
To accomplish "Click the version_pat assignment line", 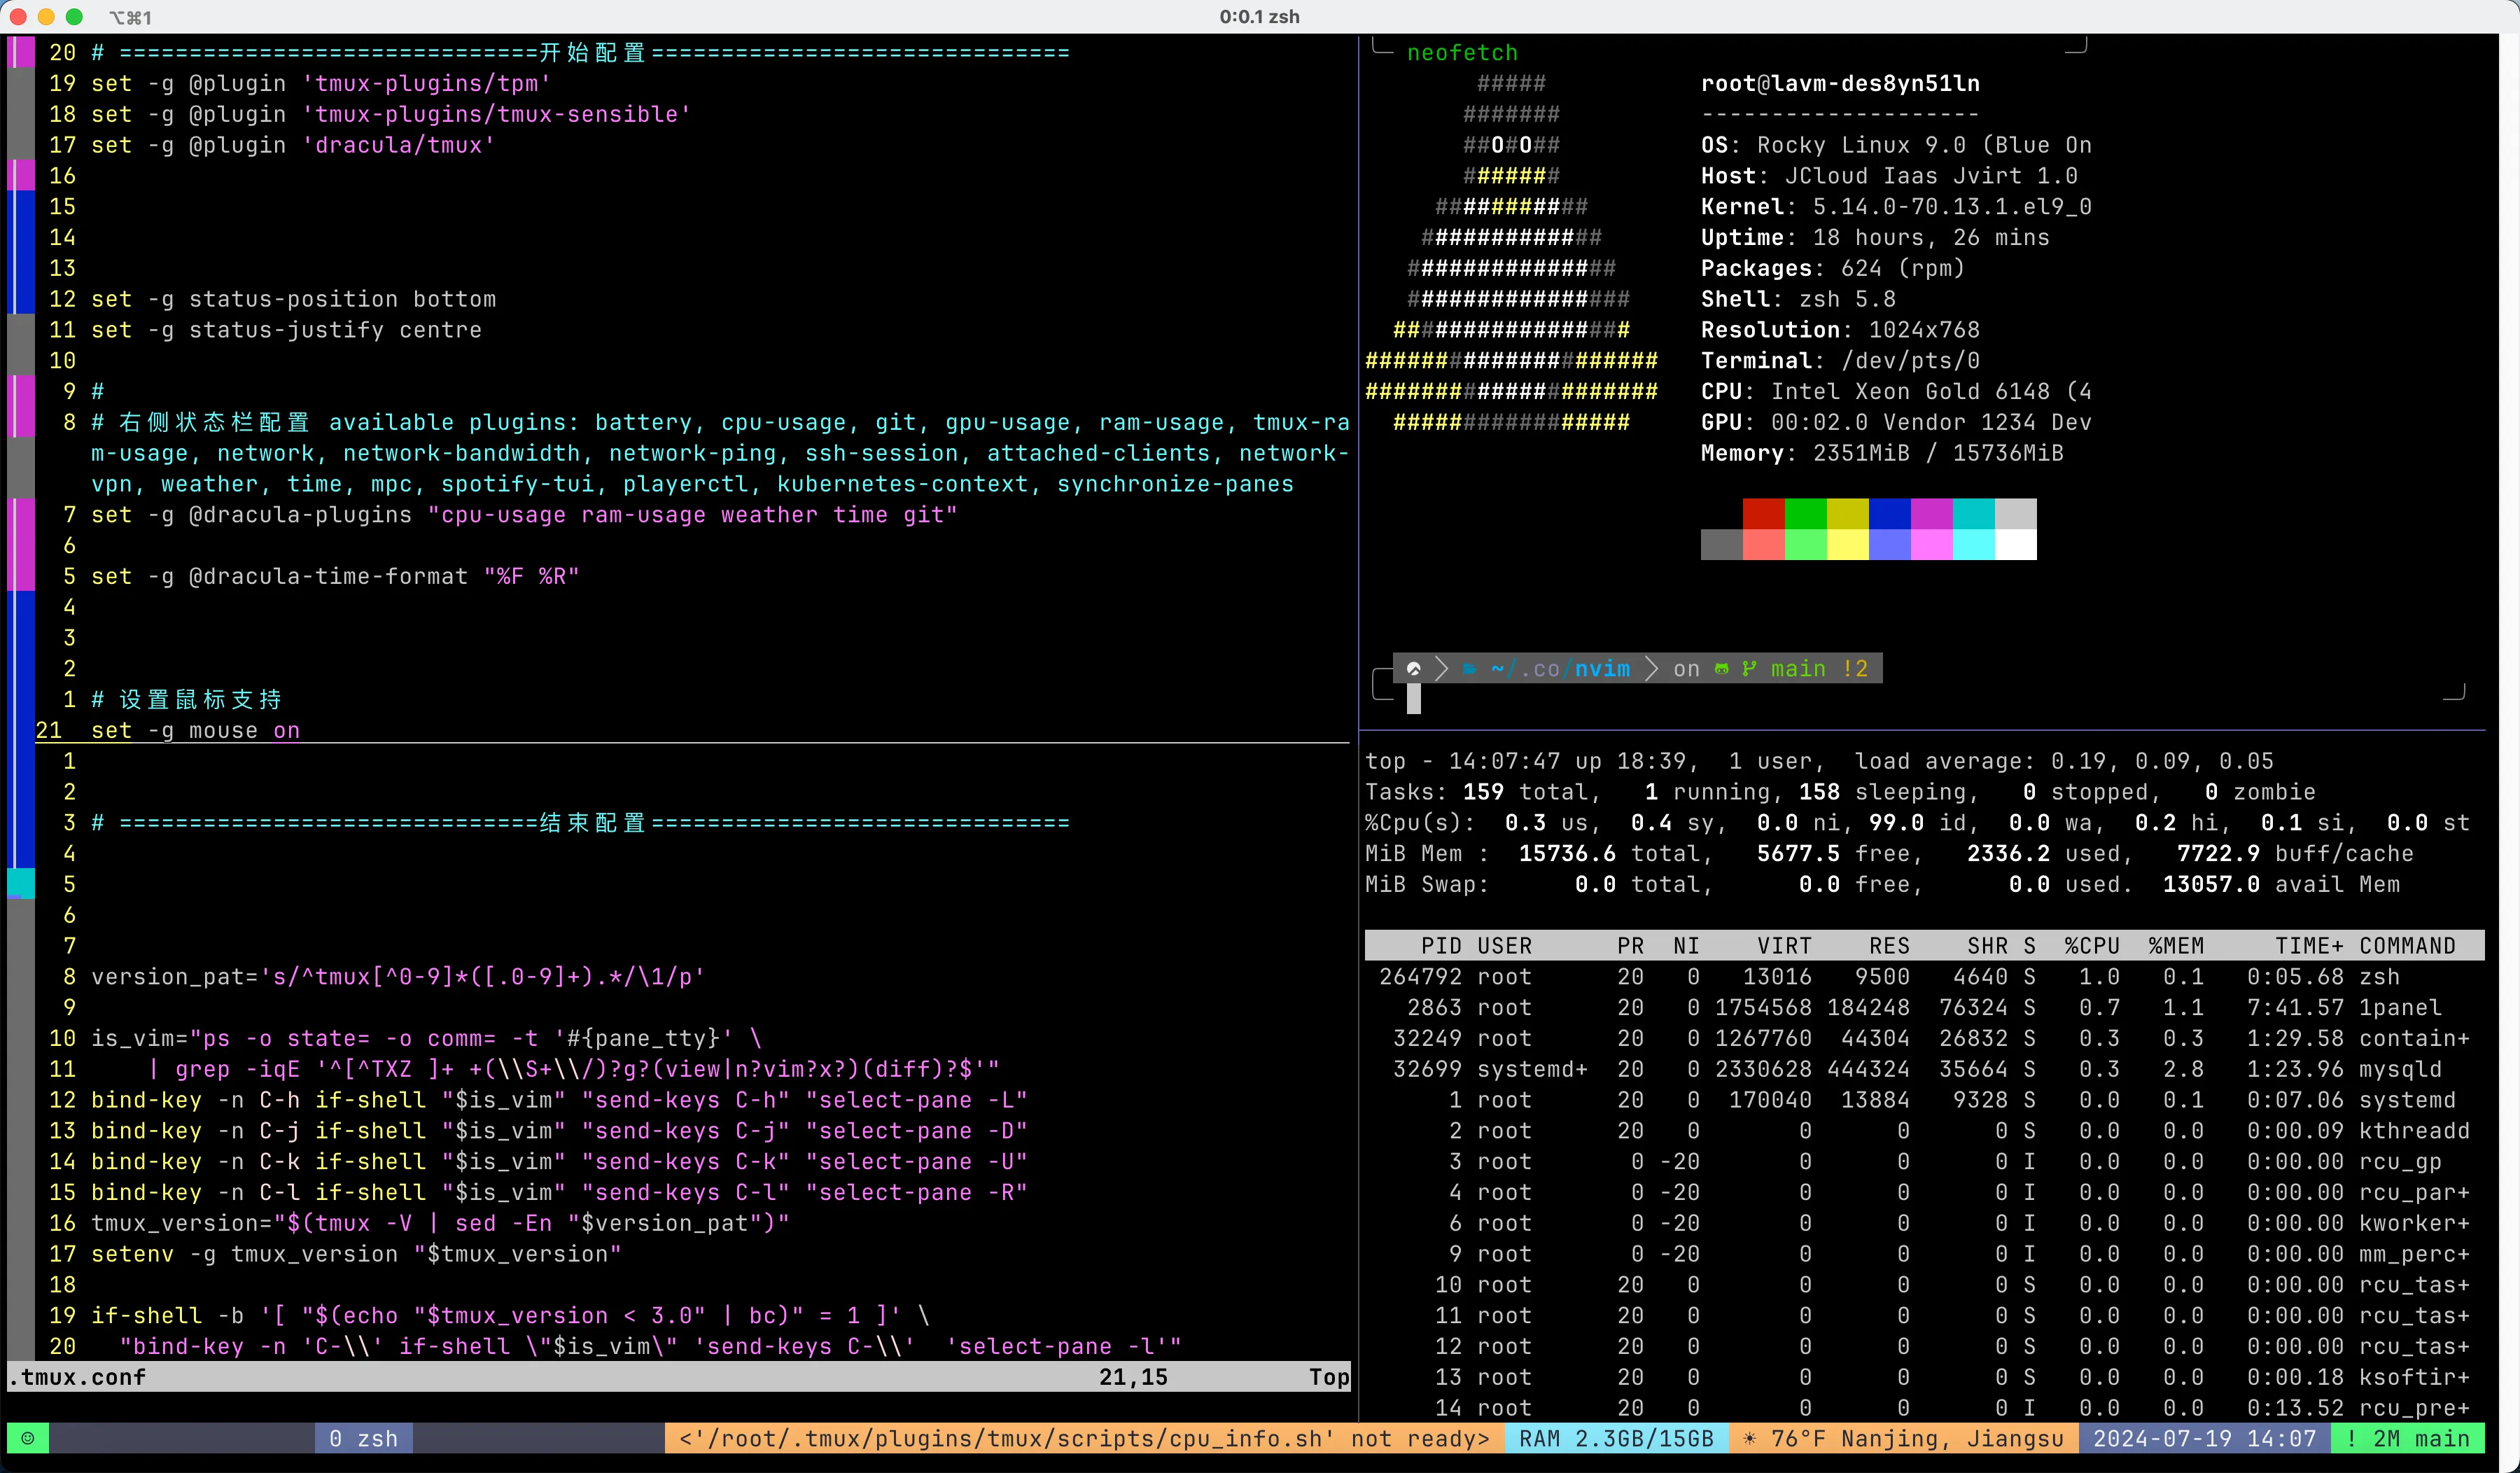I will [398, 976].
